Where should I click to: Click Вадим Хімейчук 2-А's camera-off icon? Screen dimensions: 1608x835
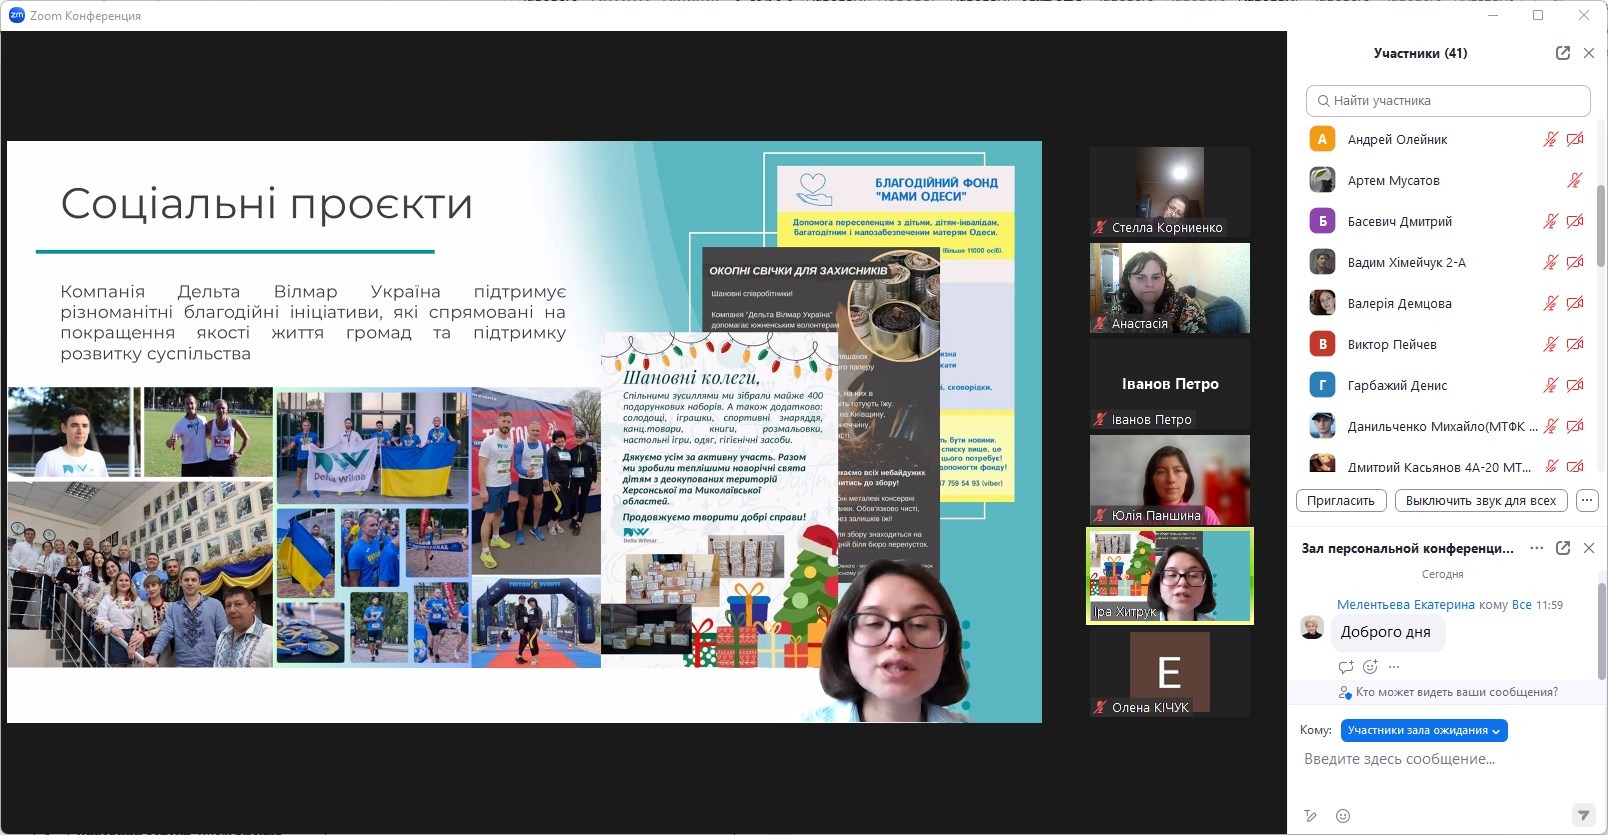(1575, 262)
